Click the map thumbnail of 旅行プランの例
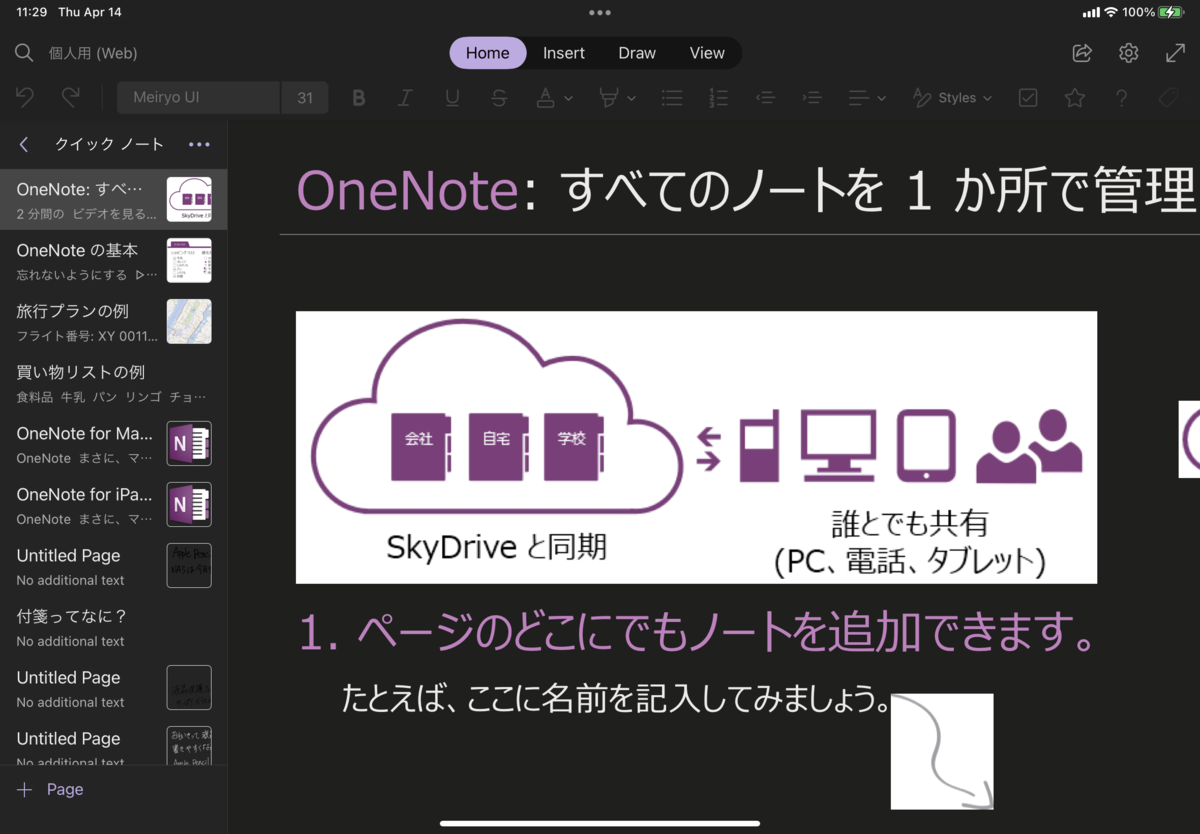 coord(189,321)
